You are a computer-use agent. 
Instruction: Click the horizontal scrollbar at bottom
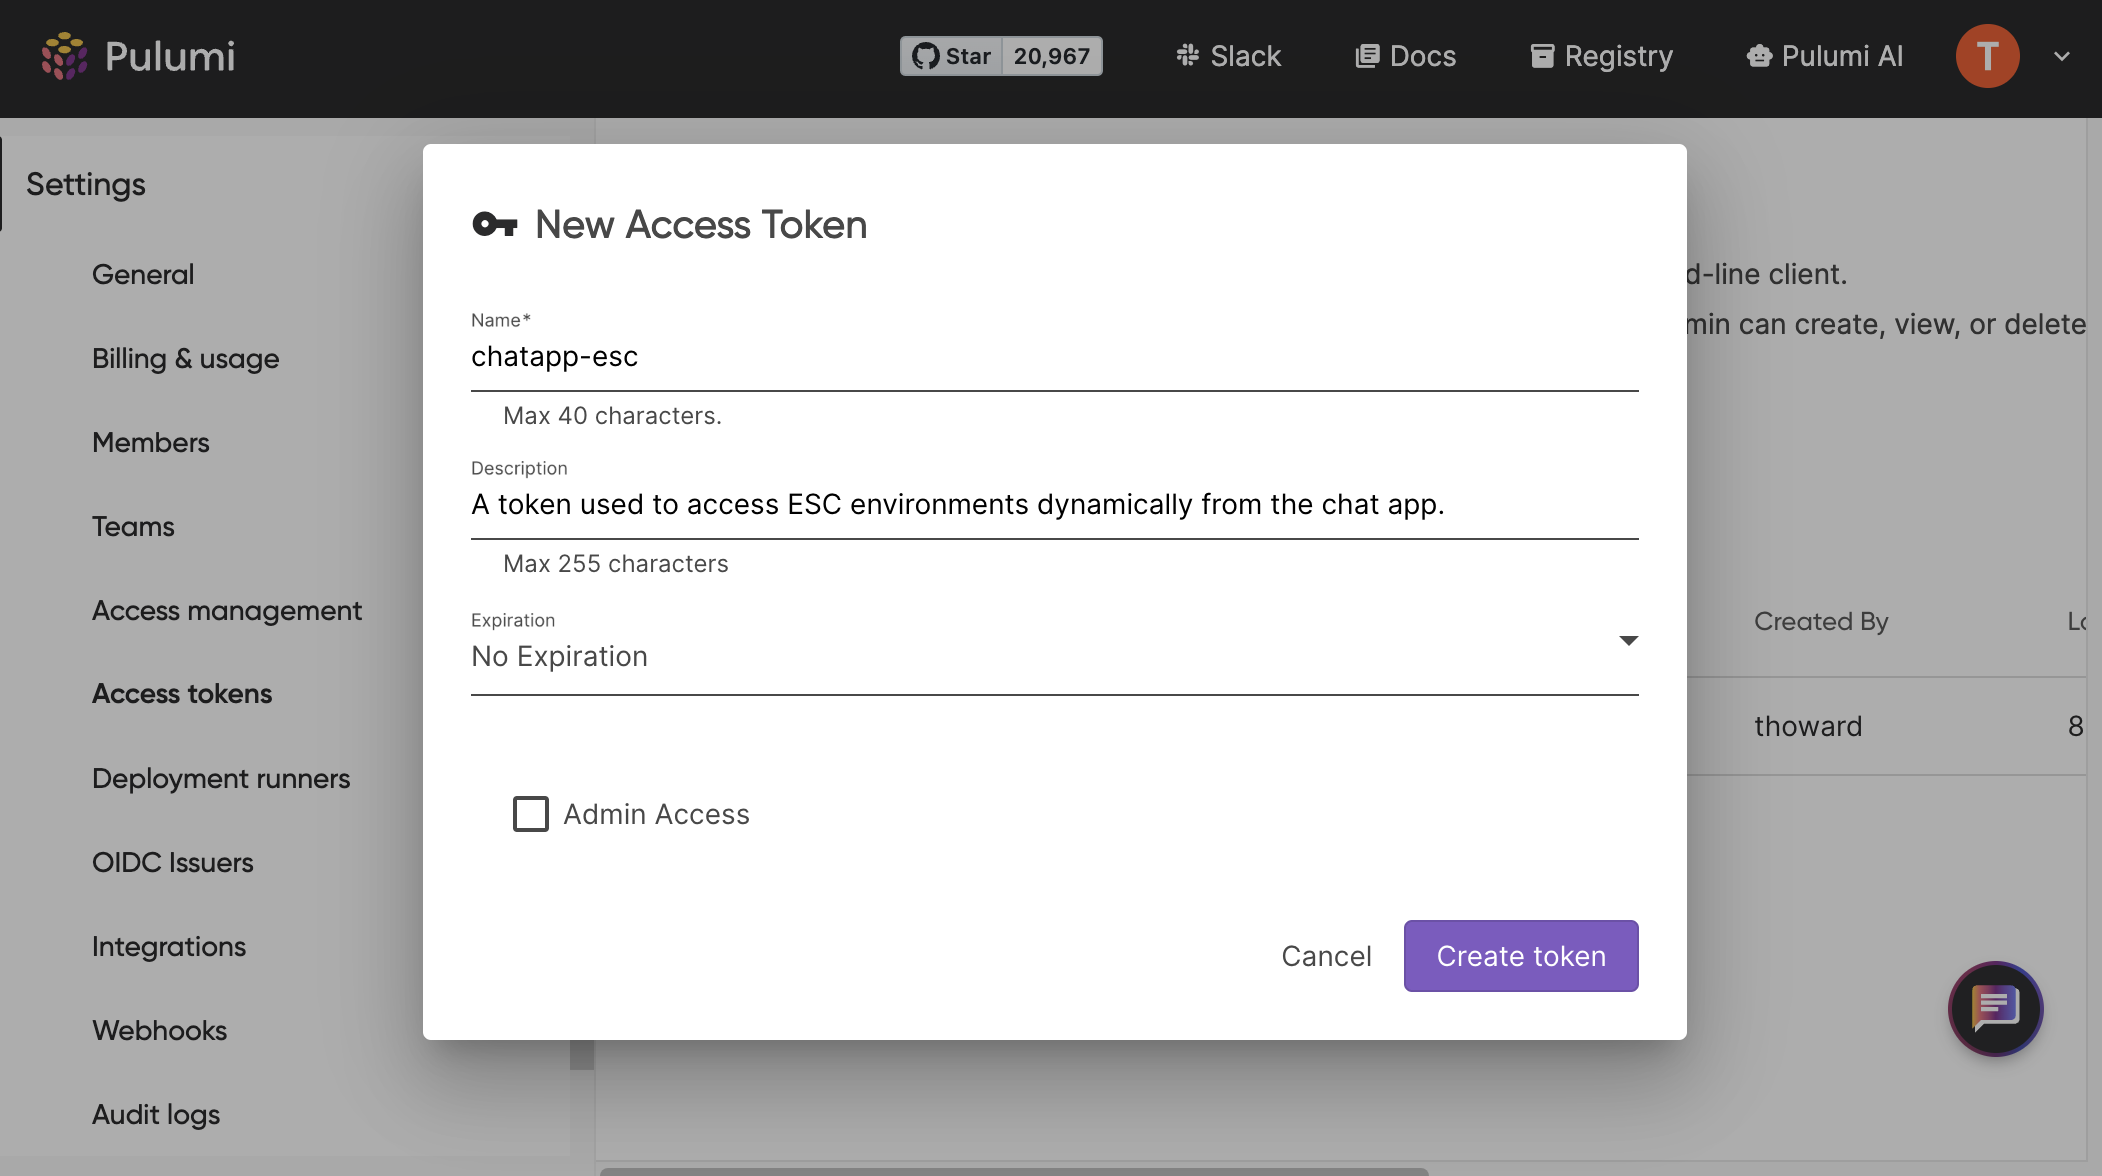pos(1014,1170)
